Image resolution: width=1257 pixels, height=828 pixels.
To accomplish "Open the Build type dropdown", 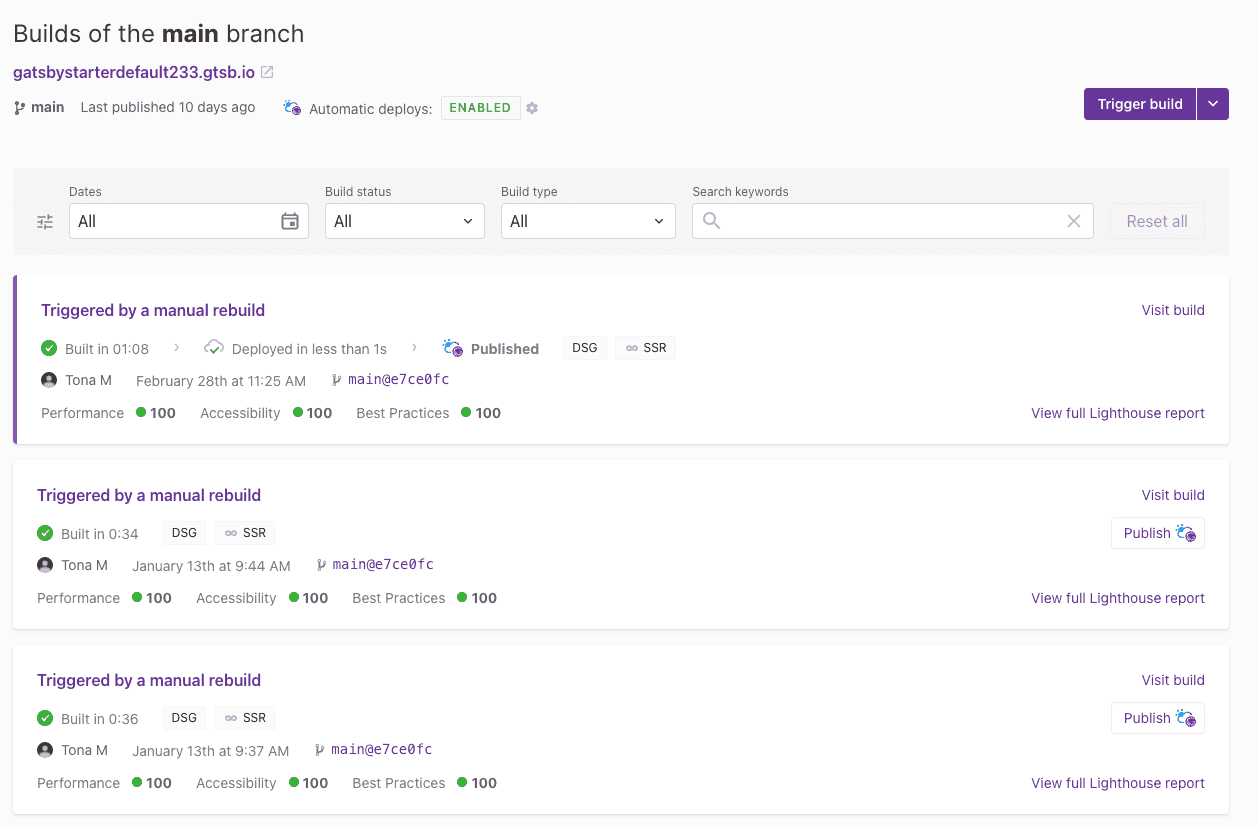I will coord(588,221).
